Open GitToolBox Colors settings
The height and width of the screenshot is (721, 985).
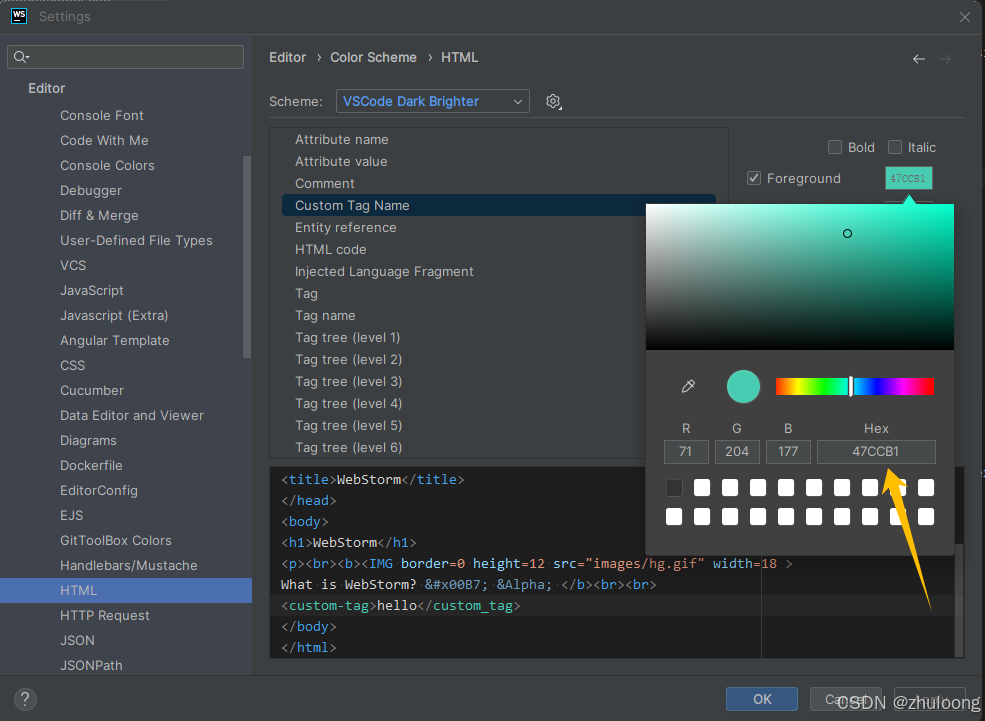(x=116, y=540)
